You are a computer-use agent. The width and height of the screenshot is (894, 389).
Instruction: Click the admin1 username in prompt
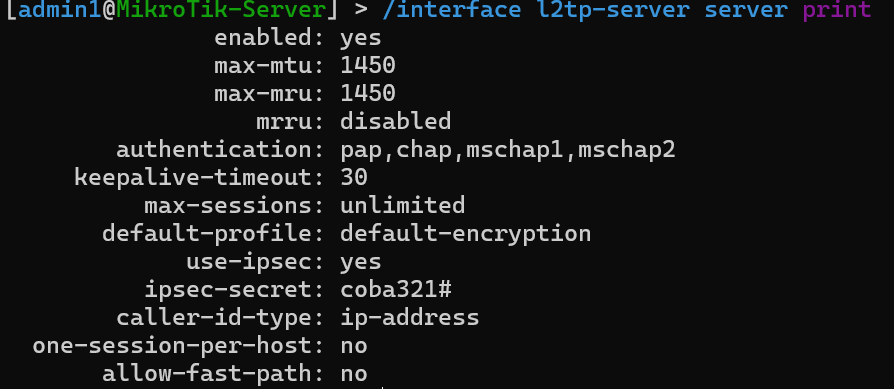(x=60, y=10)
